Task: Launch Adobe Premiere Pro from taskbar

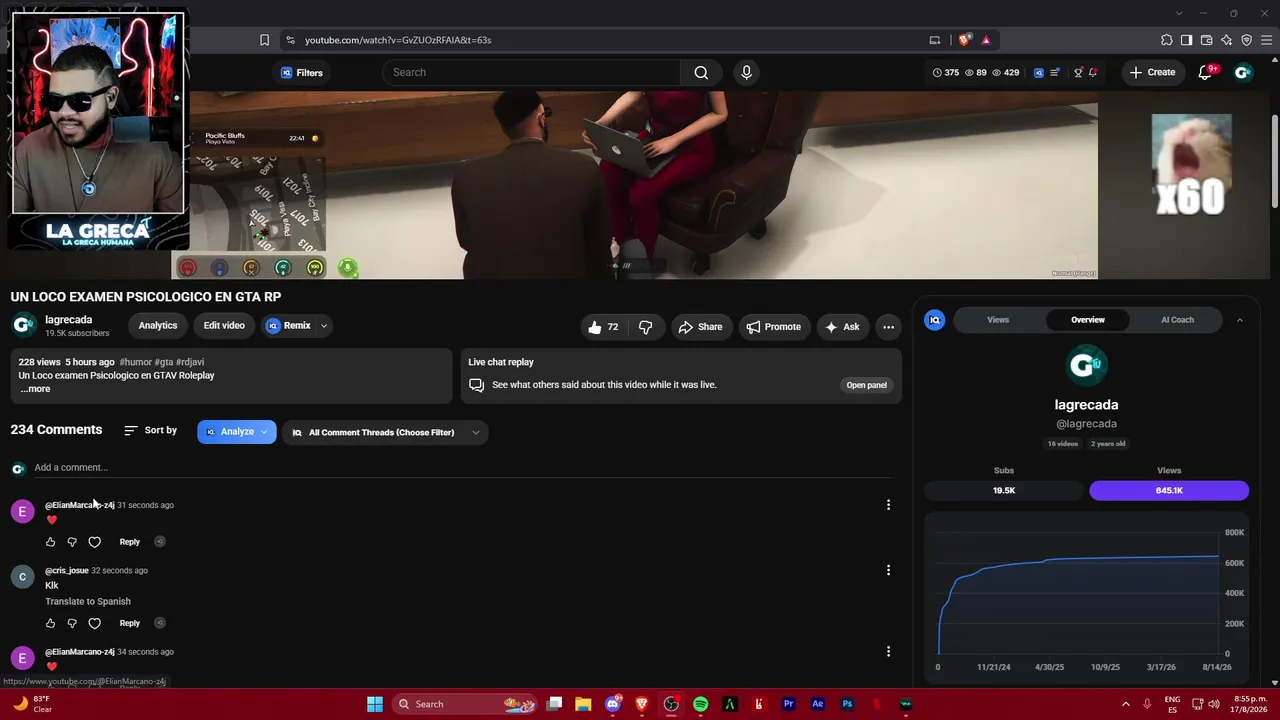Action: click(x=788, y=704)
